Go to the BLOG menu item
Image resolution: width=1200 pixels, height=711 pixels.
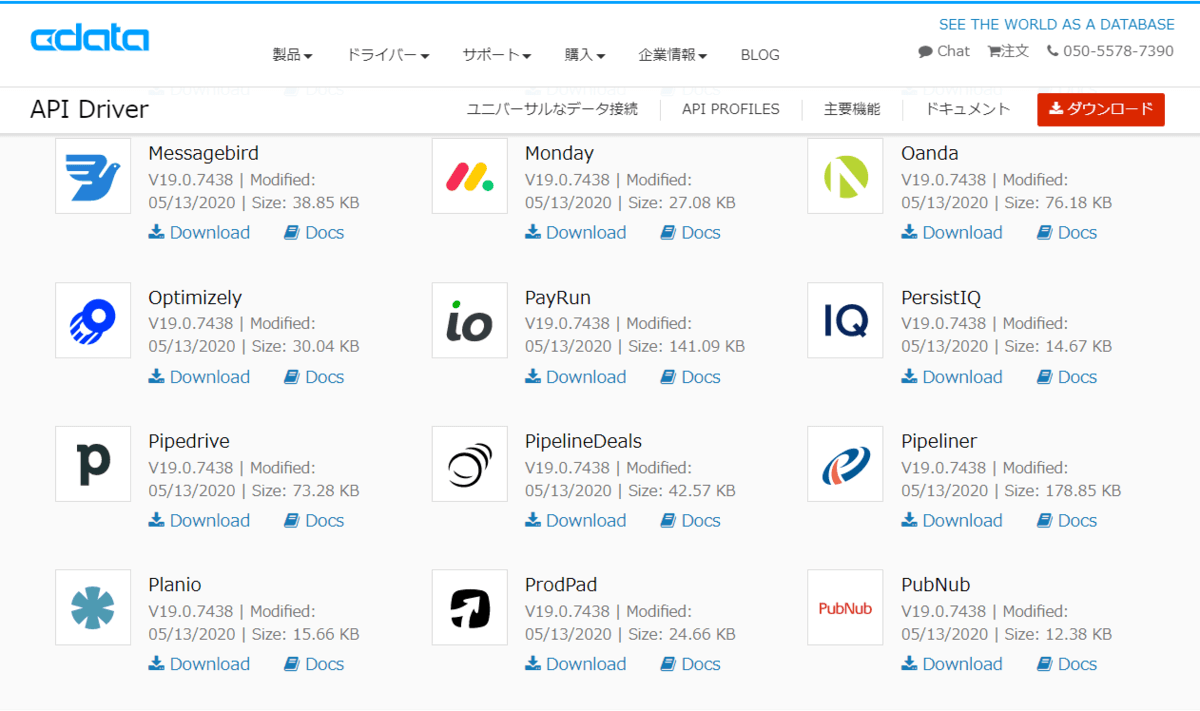tap(760, 55)
